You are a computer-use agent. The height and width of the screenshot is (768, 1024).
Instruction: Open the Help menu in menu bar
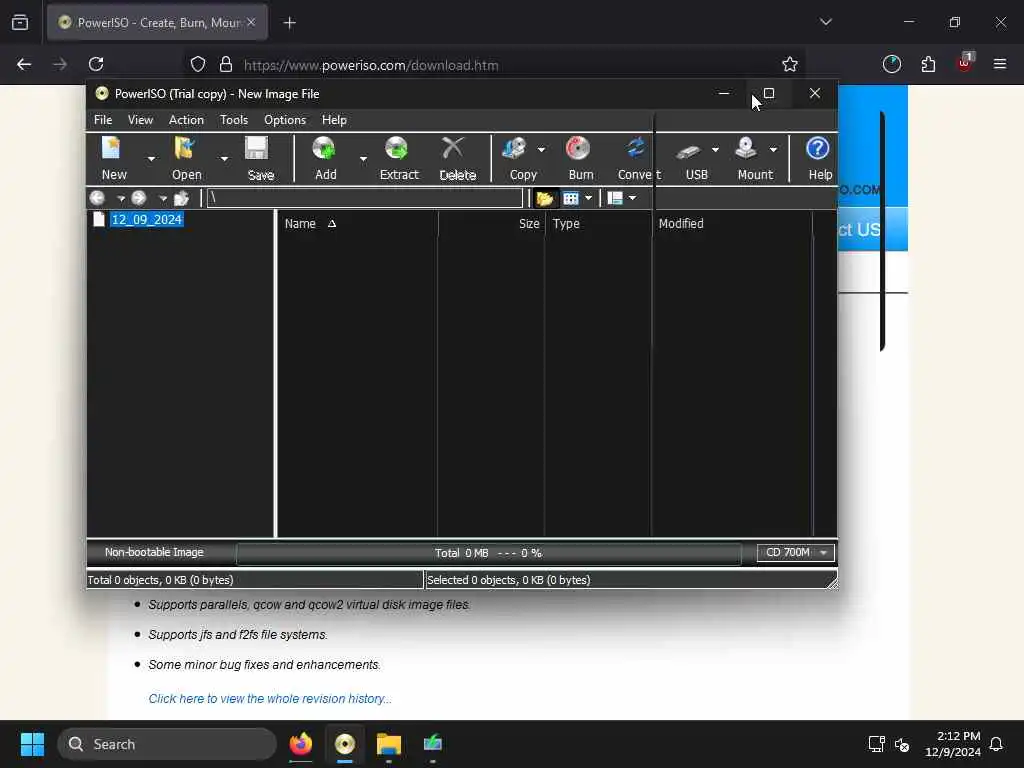(334, 120)
